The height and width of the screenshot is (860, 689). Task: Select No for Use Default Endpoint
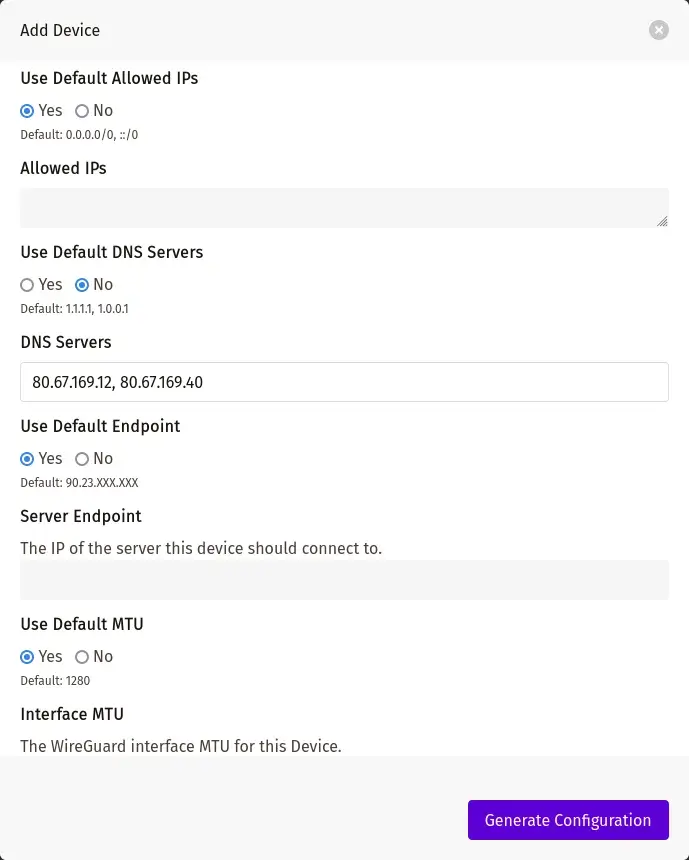tap(82, 459)
